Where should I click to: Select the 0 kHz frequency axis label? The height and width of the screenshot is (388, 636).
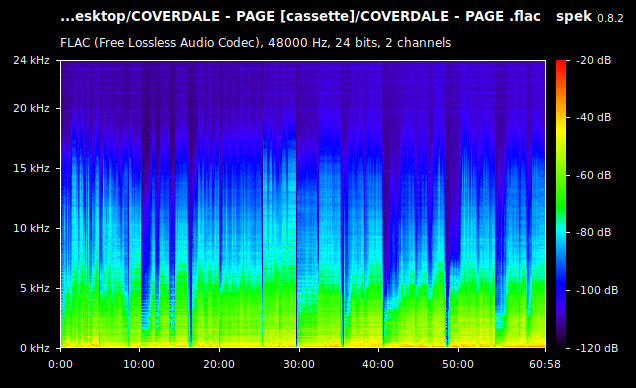(34, 348)
